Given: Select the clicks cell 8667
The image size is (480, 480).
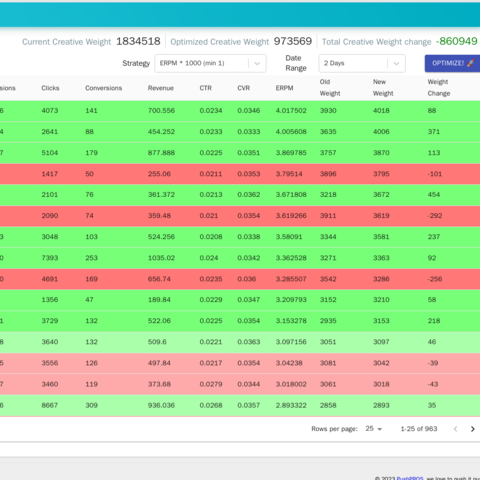Looking at the screenshot, I should click(50, 405).
